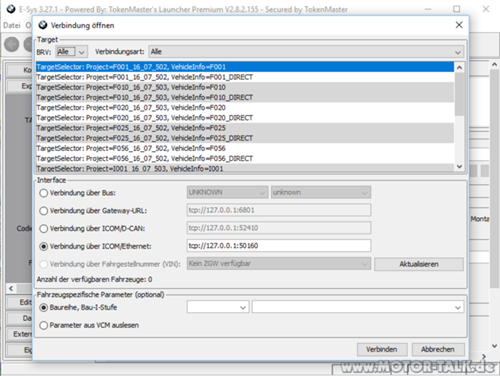Screen dimensions: 500x376
Task: Click main window scroll down arrow at right edge
Action: click(495, 346)
